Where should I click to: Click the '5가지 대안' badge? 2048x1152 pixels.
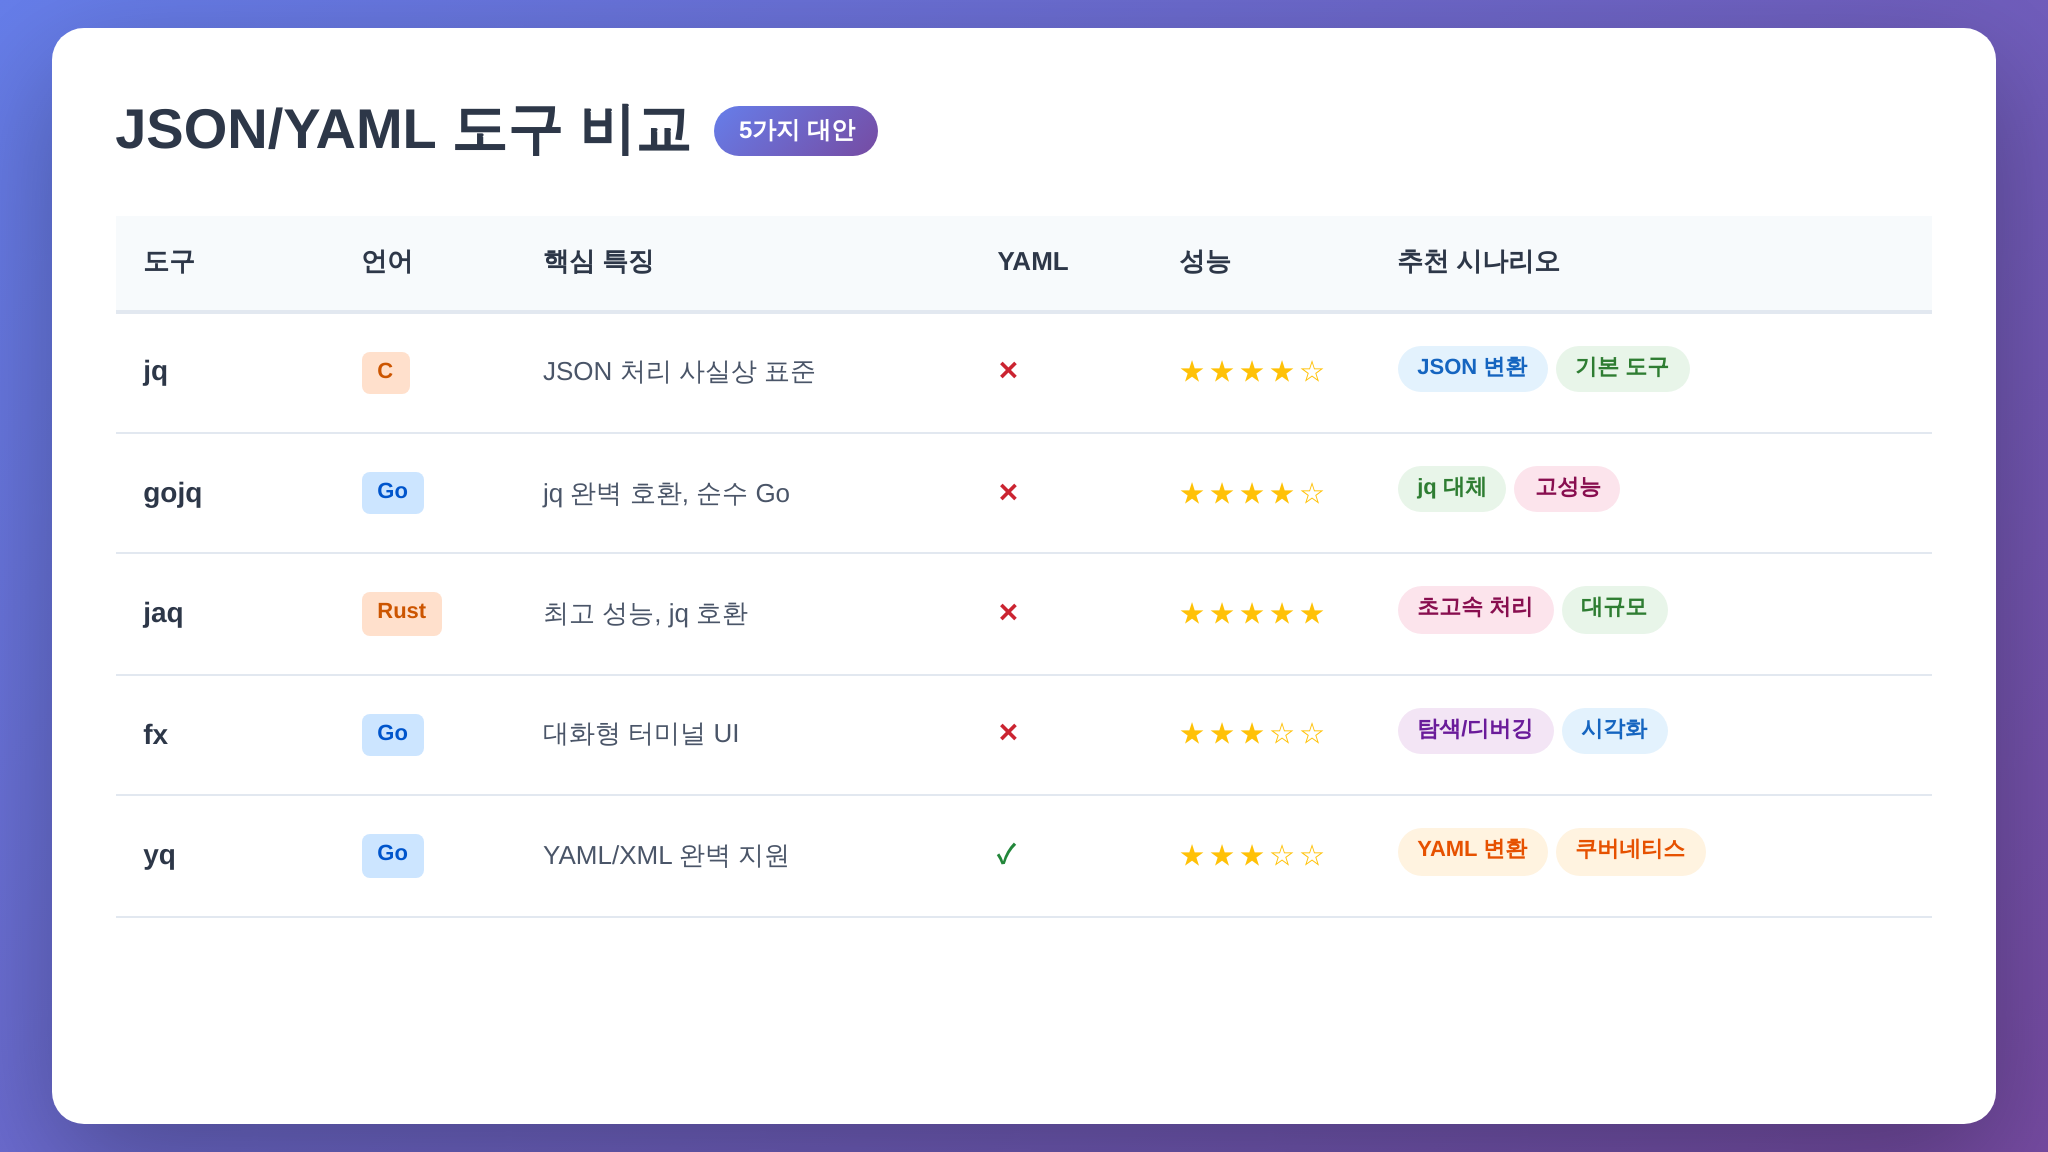click(x=796, y=131)
